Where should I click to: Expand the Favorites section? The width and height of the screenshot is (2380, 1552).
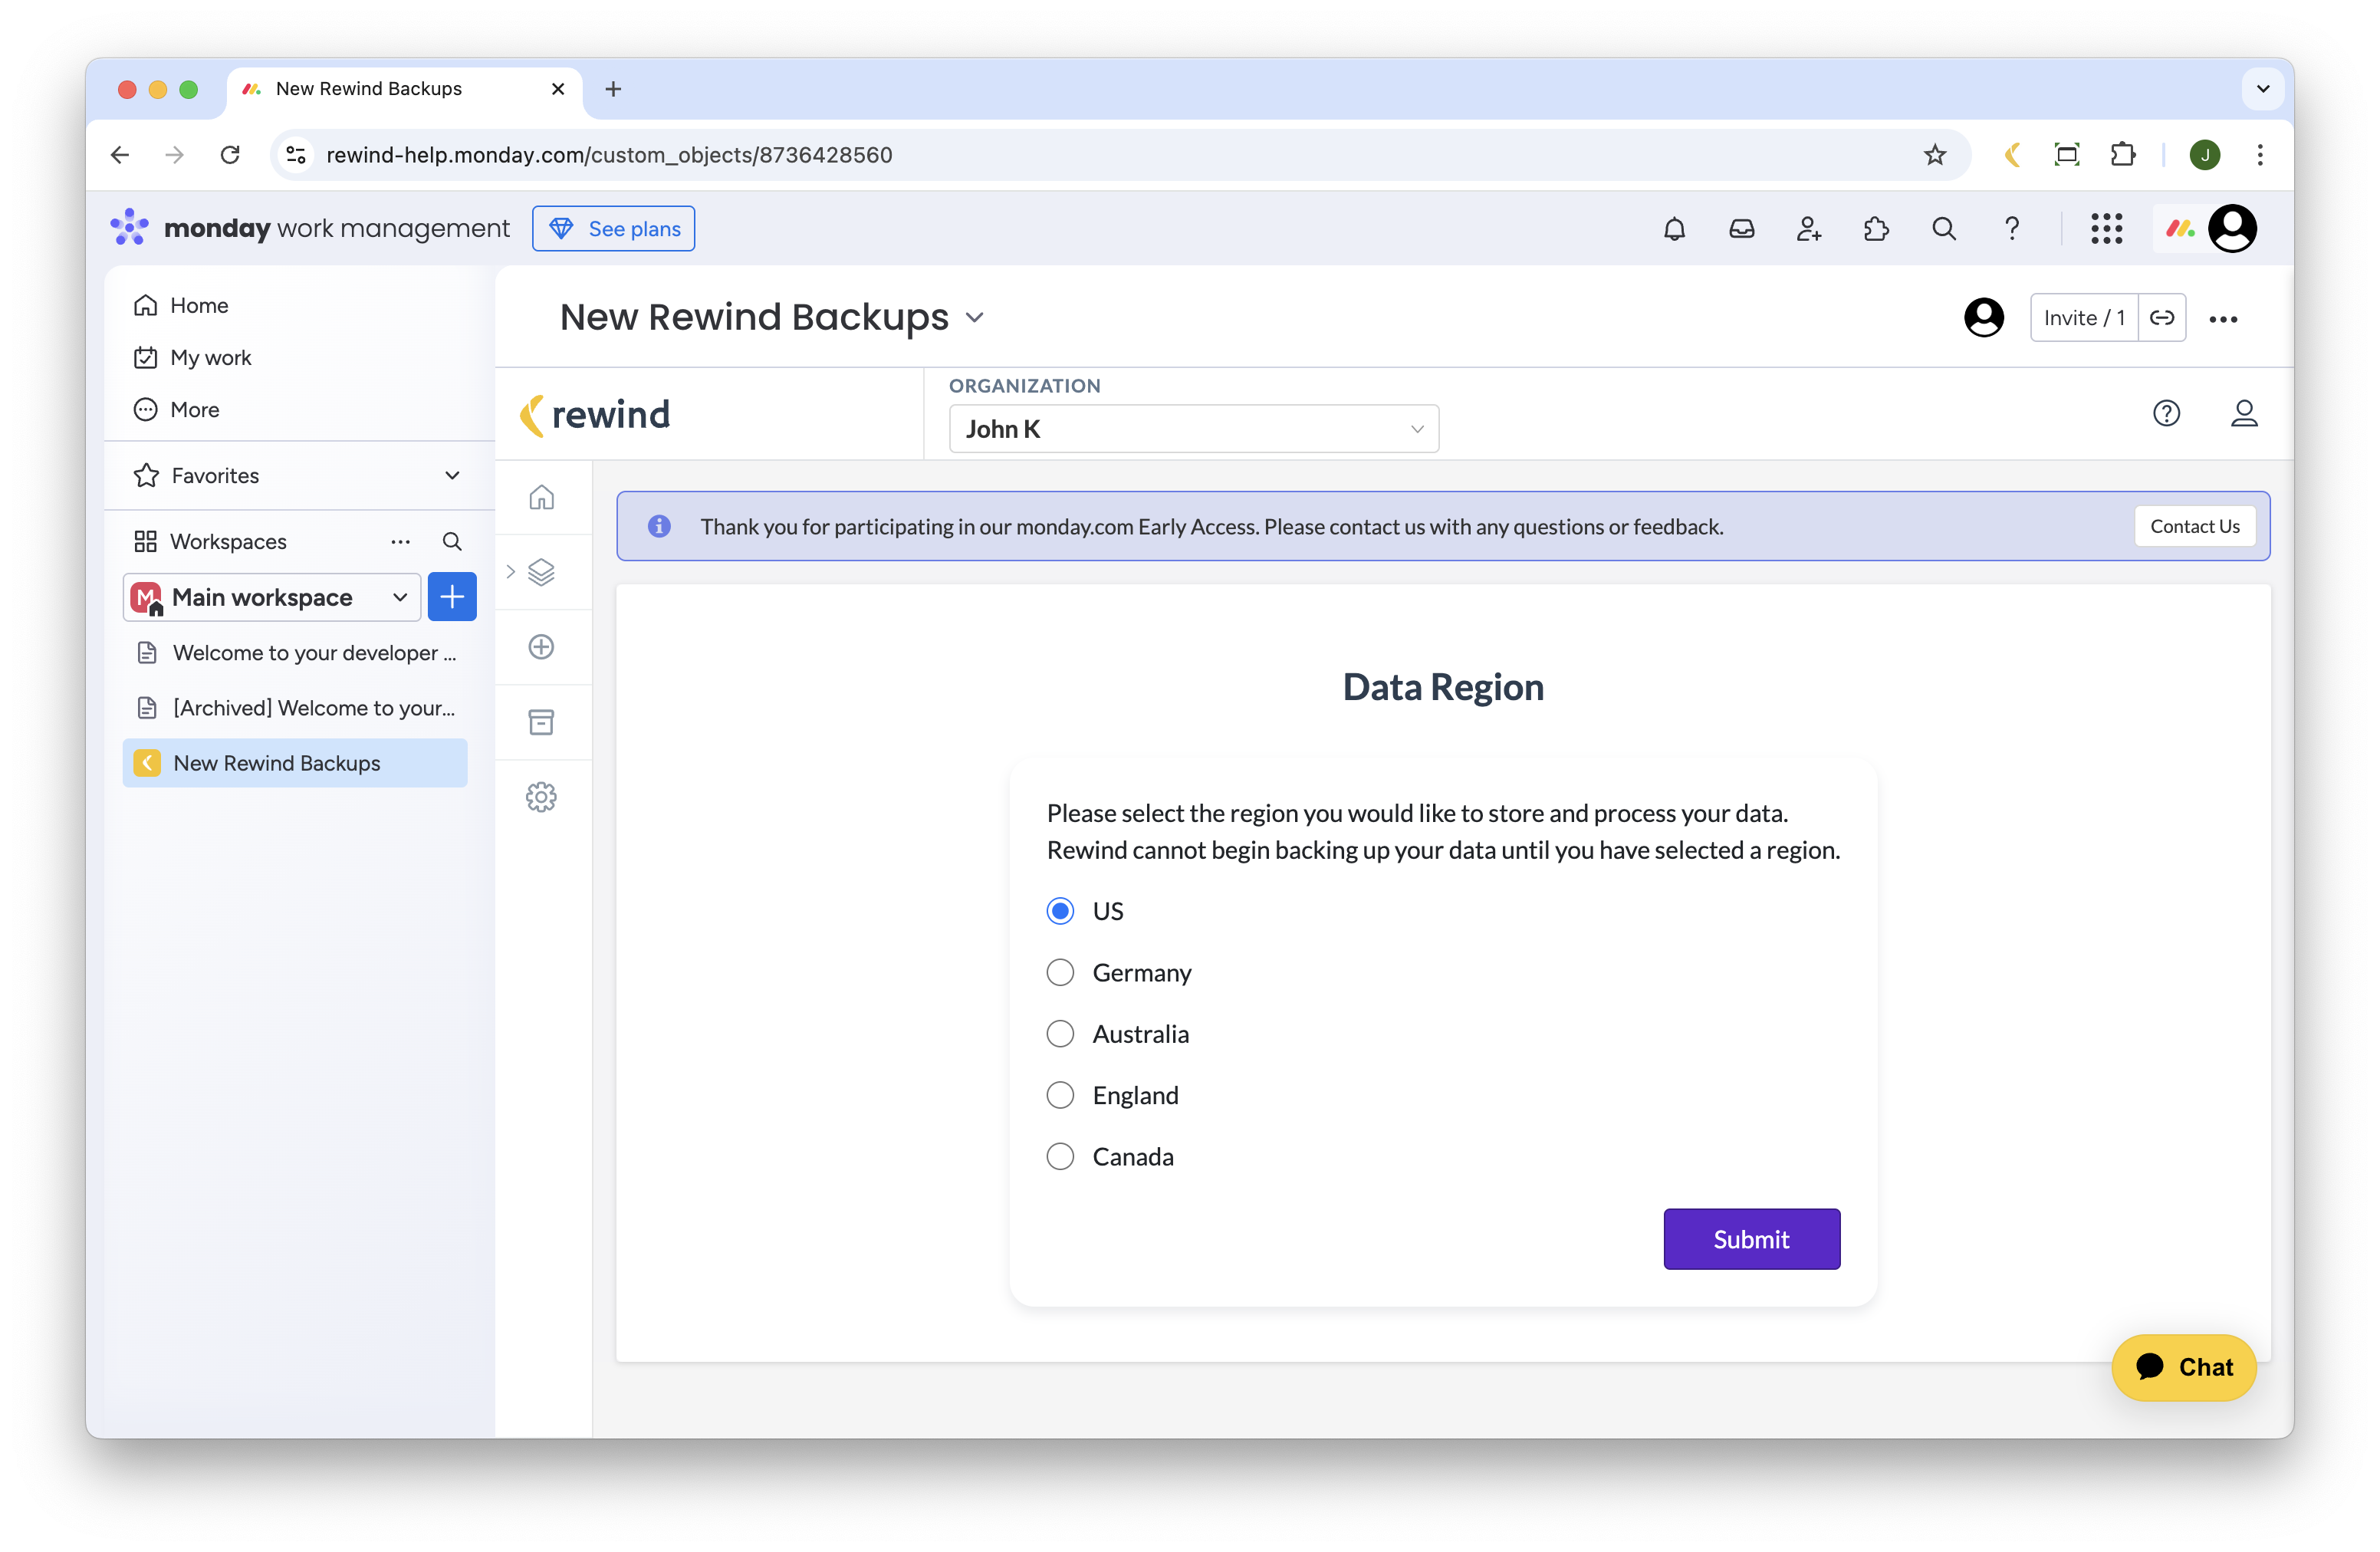pos(452,476)
